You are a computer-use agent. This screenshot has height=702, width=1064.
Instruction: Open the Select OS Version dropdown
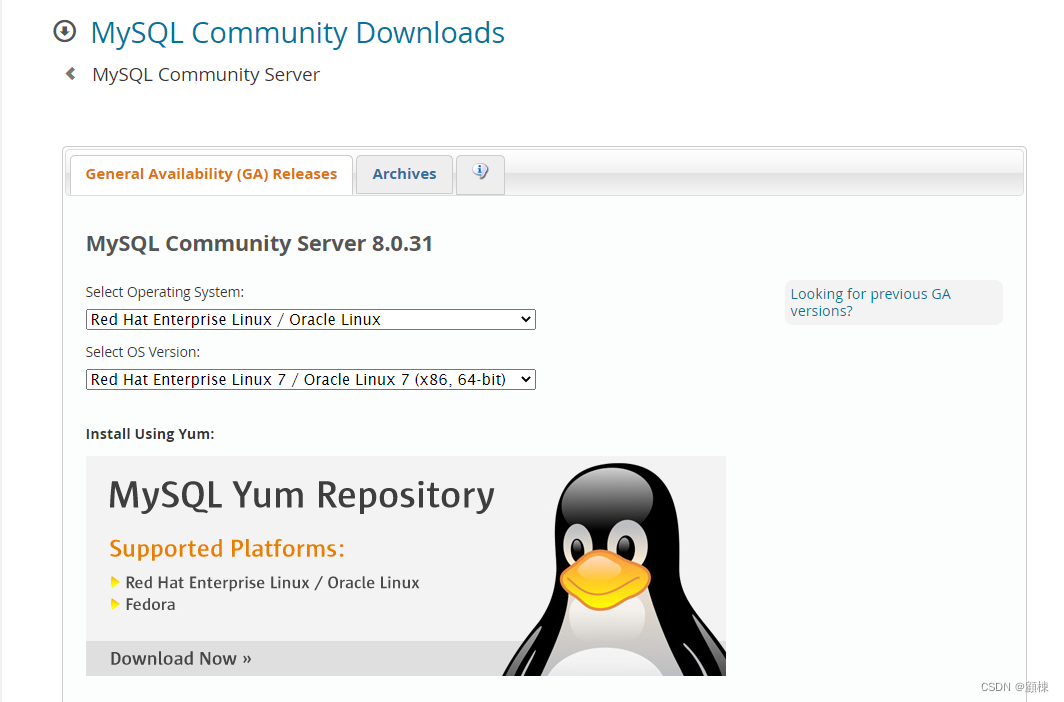pos(310,379)
